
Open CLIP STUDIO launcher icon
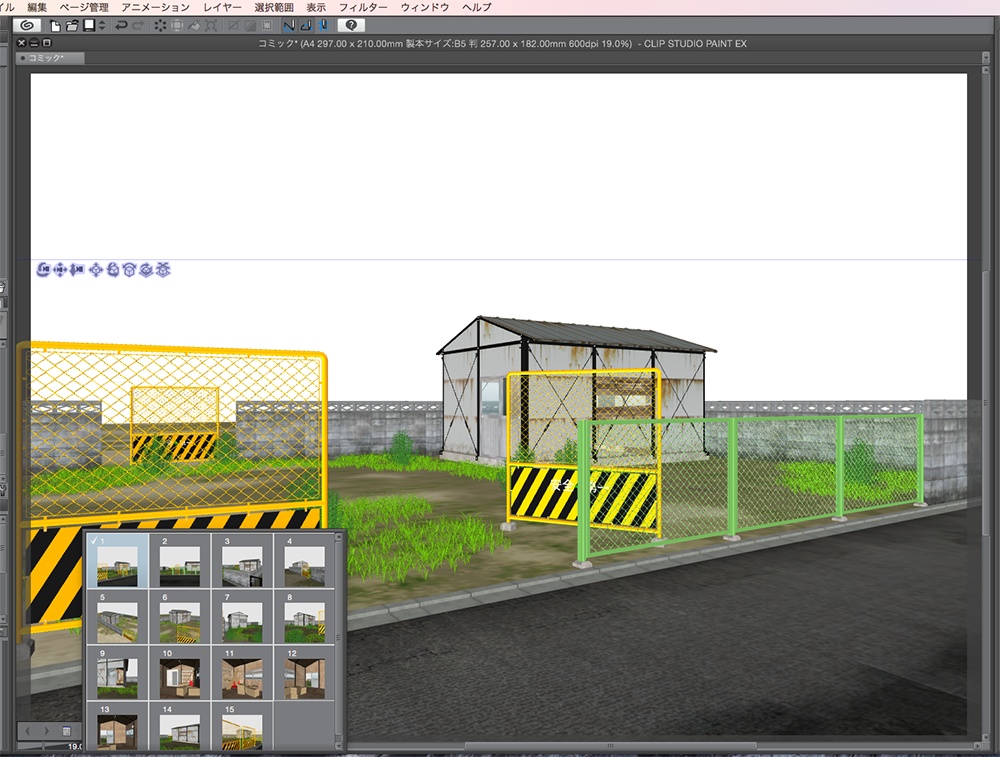coord(27,26)
